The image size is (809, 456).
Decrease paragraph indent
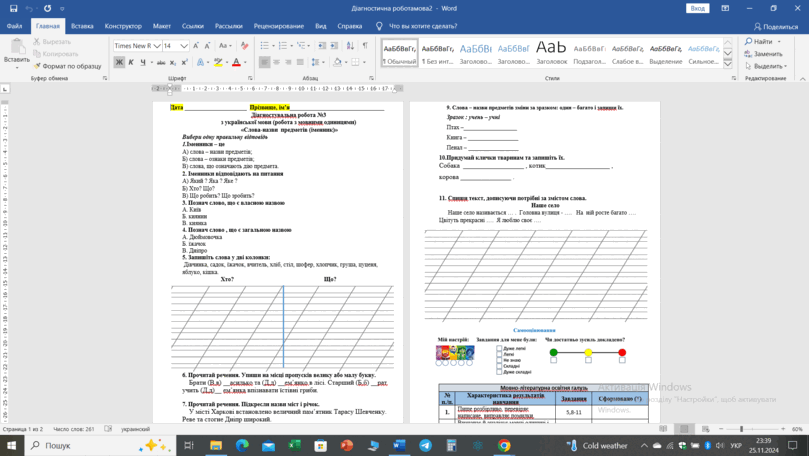pos(322,46)
